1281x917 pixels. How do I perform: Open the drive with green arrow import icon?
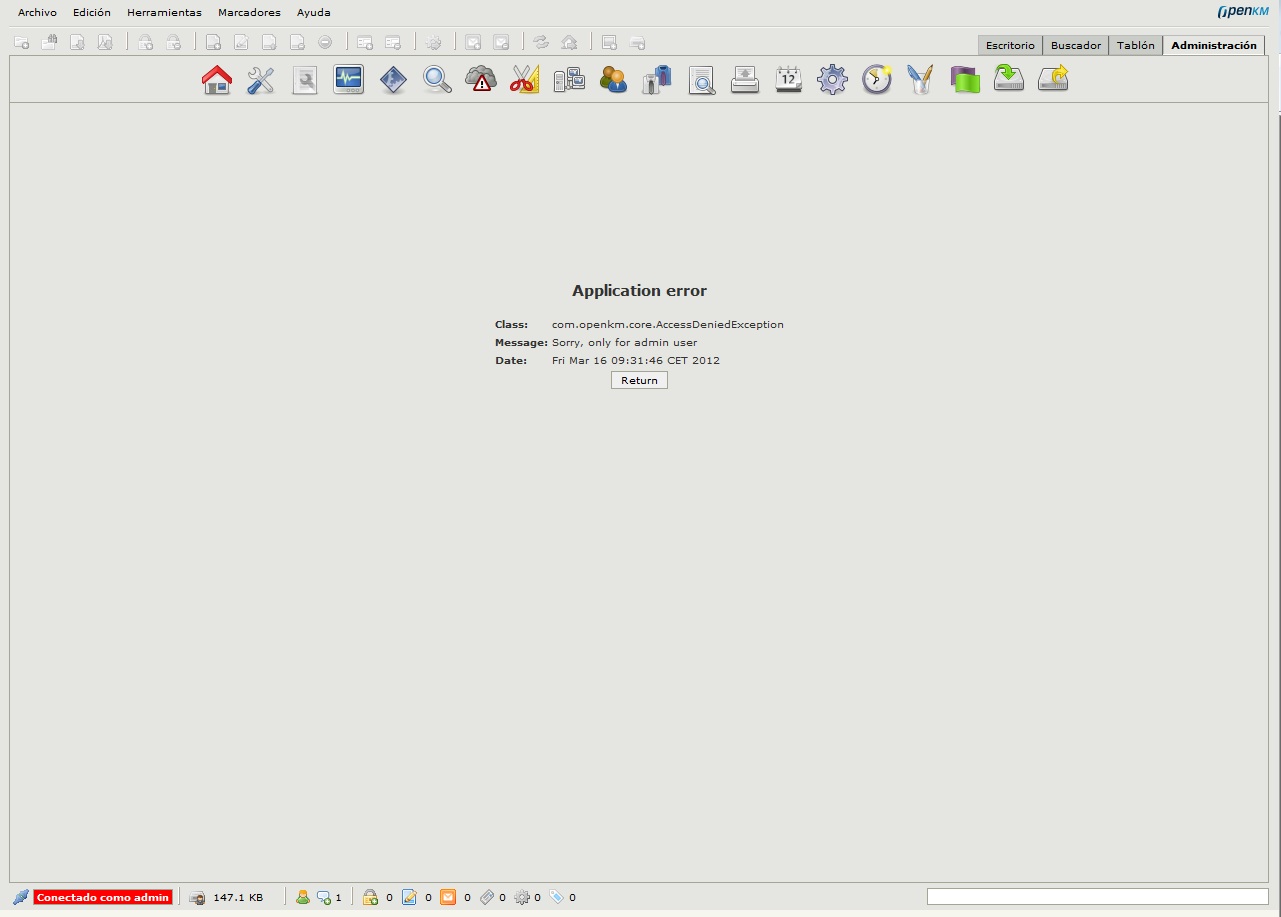pyautogui.click(x=1009, y=79)
